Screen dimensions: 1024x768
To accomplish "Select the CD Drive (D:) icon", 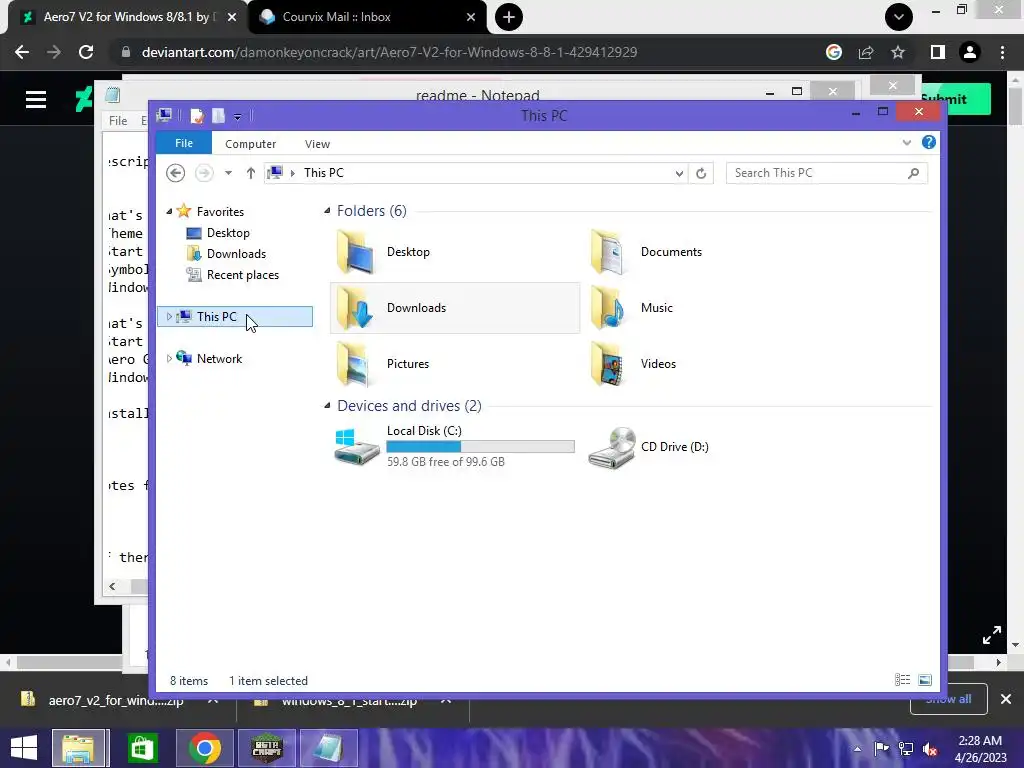I will coord(611,447).
